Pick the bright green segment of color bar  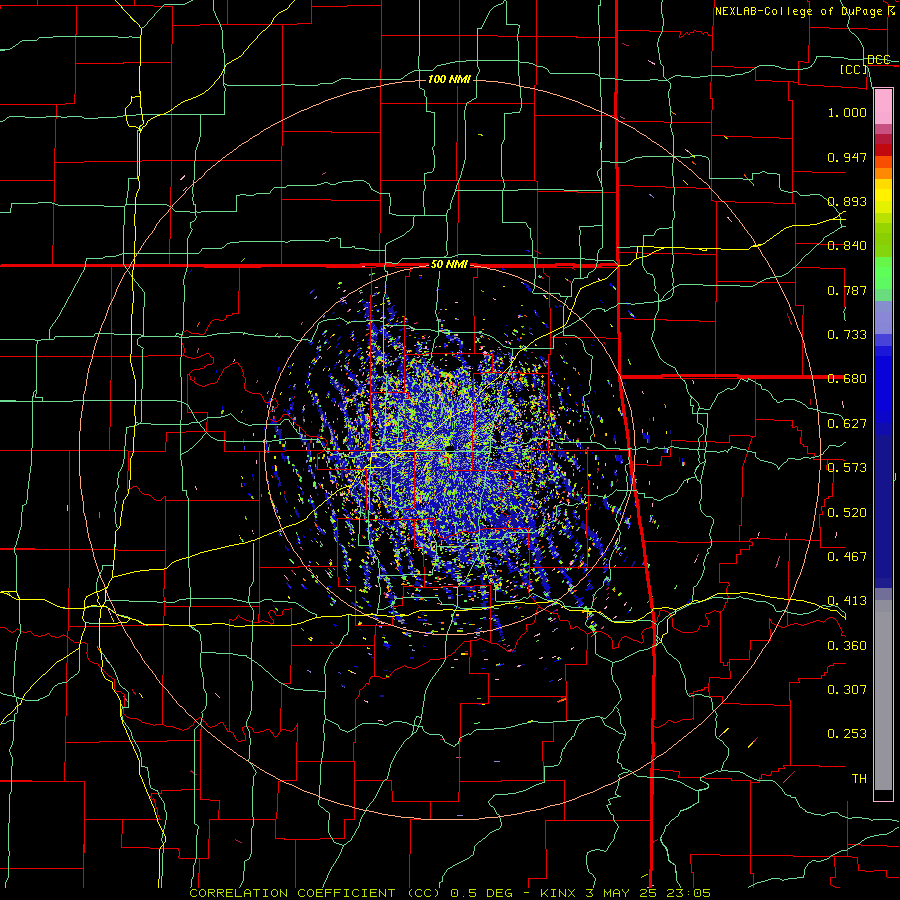pyautogui.click(x=883, y=273)
